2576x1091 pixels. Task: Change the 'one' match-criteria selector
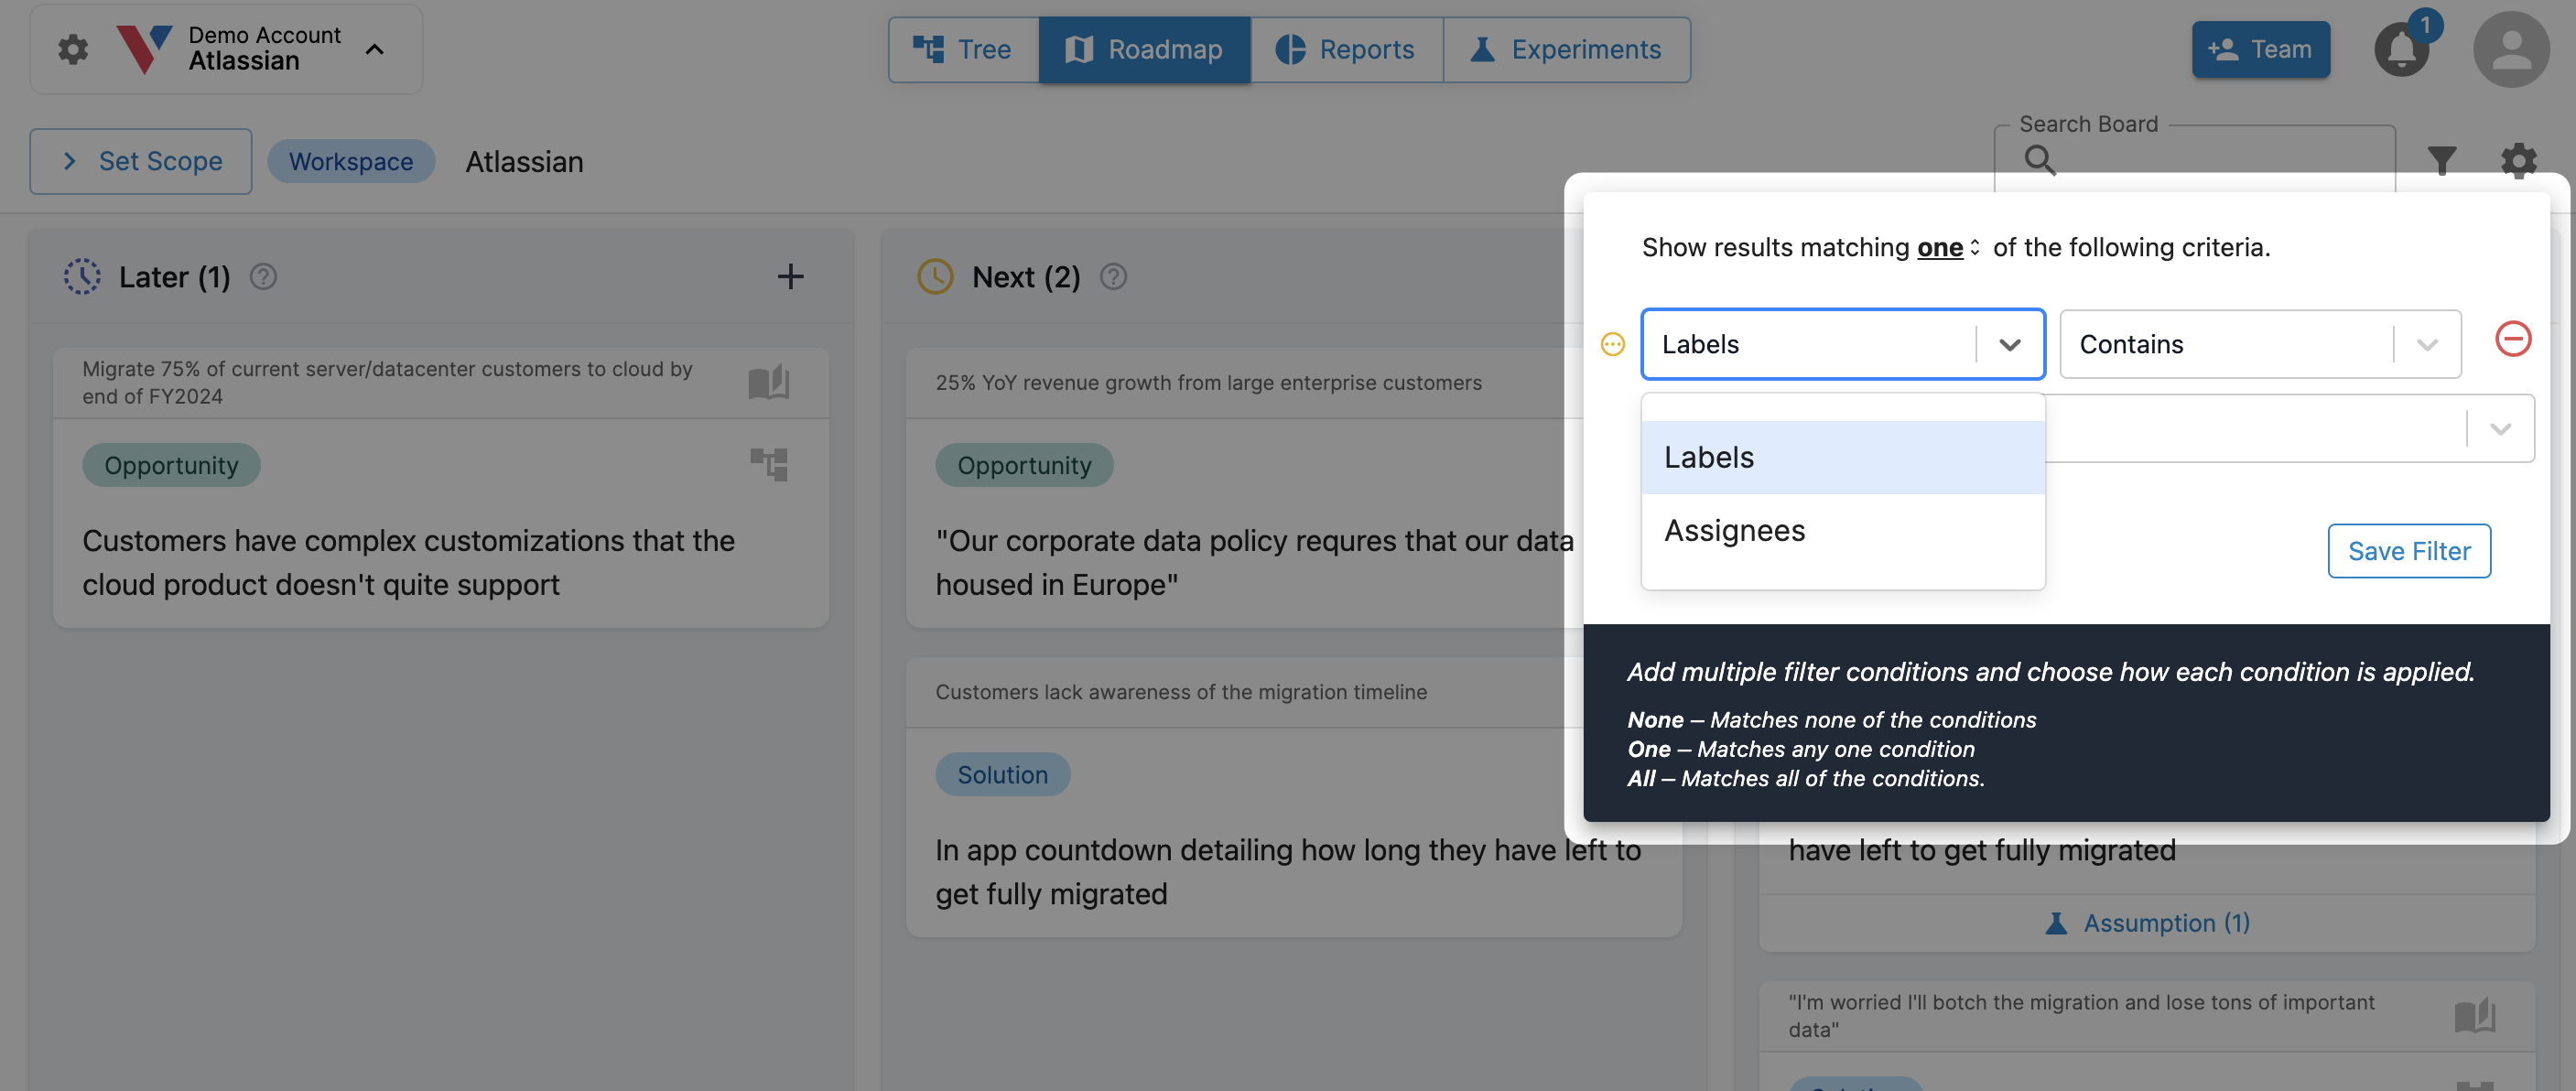click(1947, 247)
